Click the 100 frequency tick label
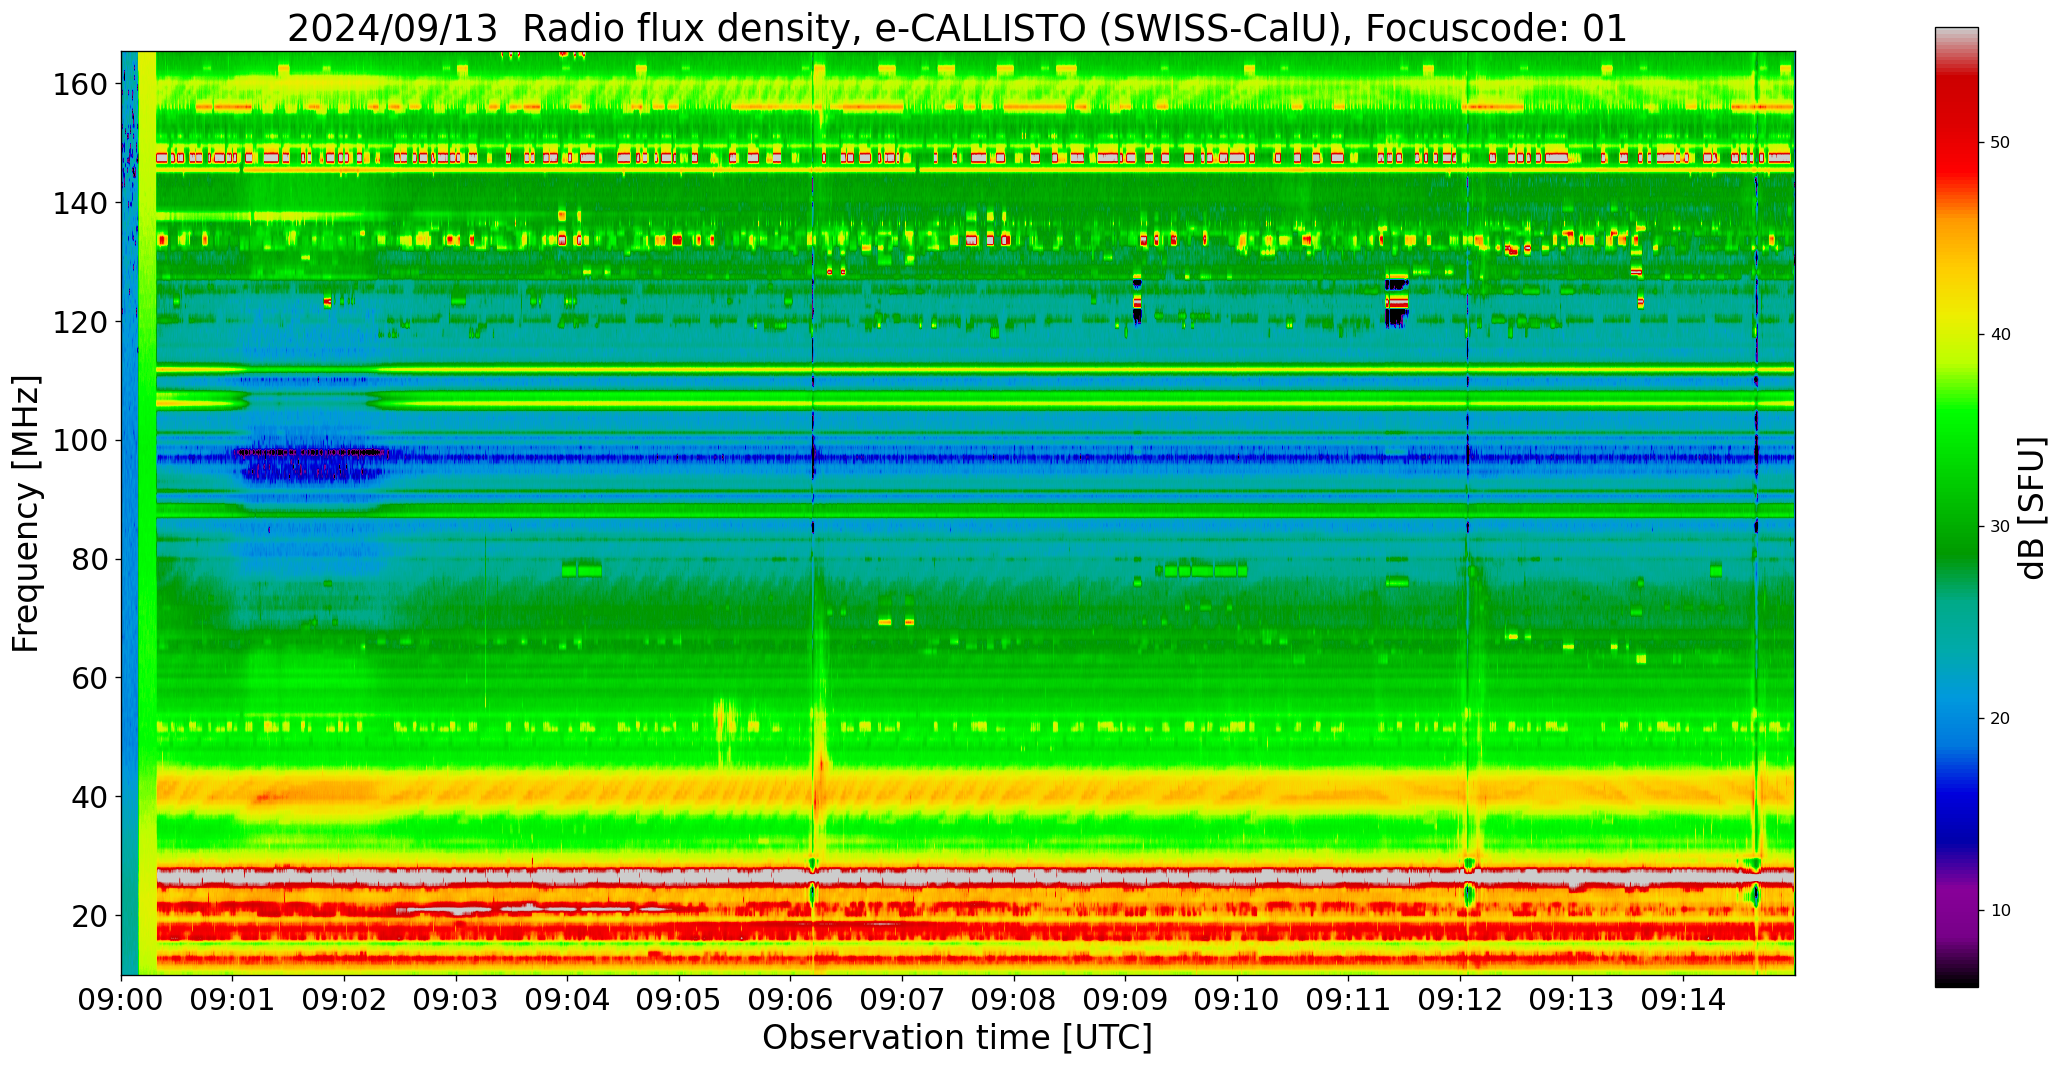The image size is (2062, 1067). (81, 440)
